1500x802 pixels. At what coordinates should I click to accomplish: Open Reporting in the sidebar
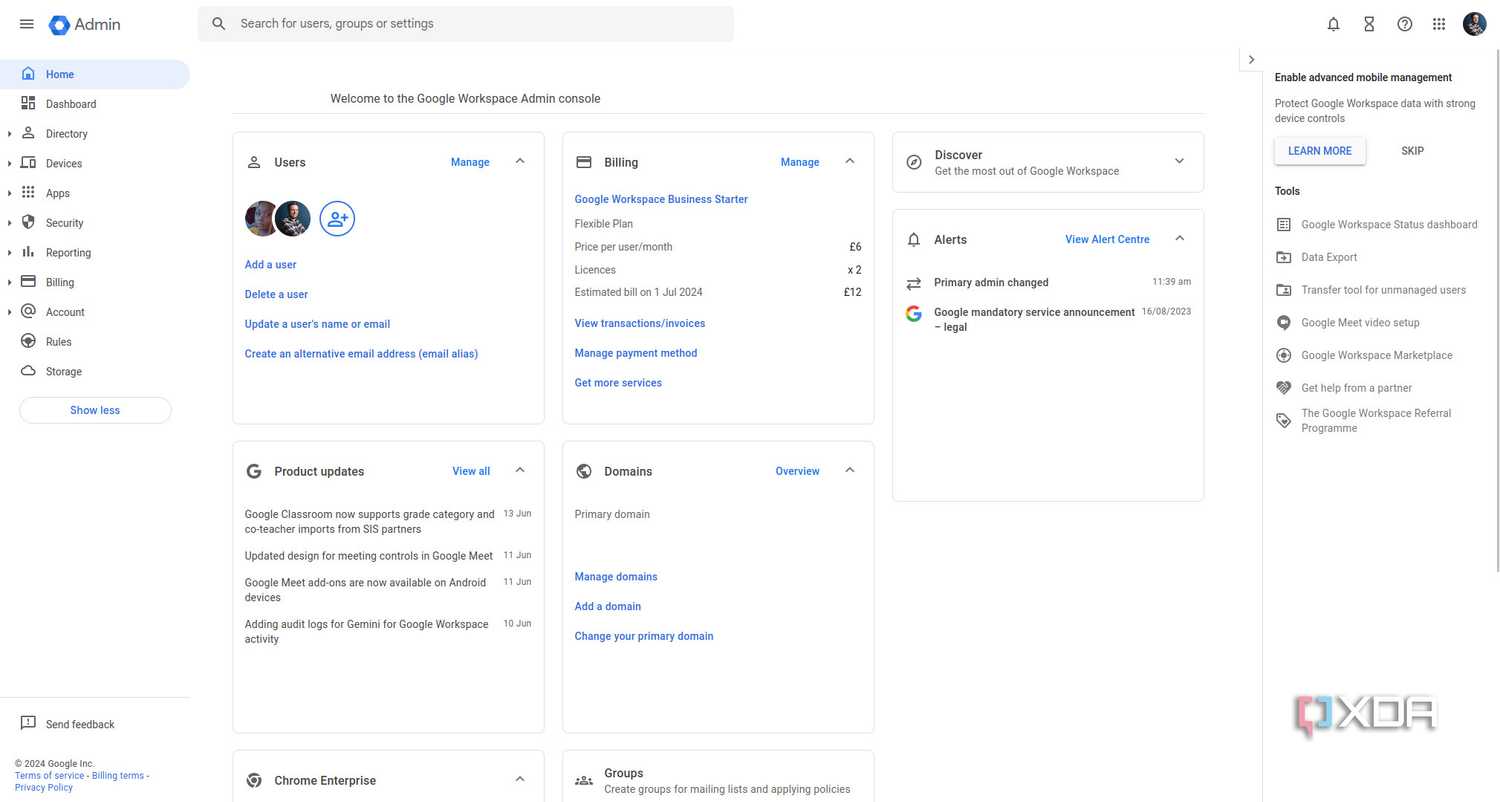coord(94,253)
